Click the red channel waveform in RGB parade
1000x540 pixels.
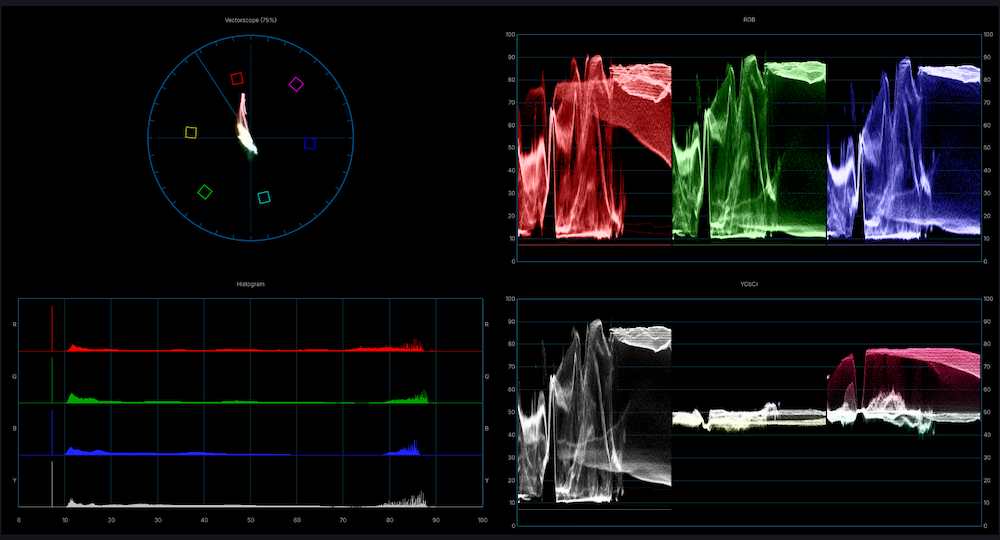pos(594,148)
